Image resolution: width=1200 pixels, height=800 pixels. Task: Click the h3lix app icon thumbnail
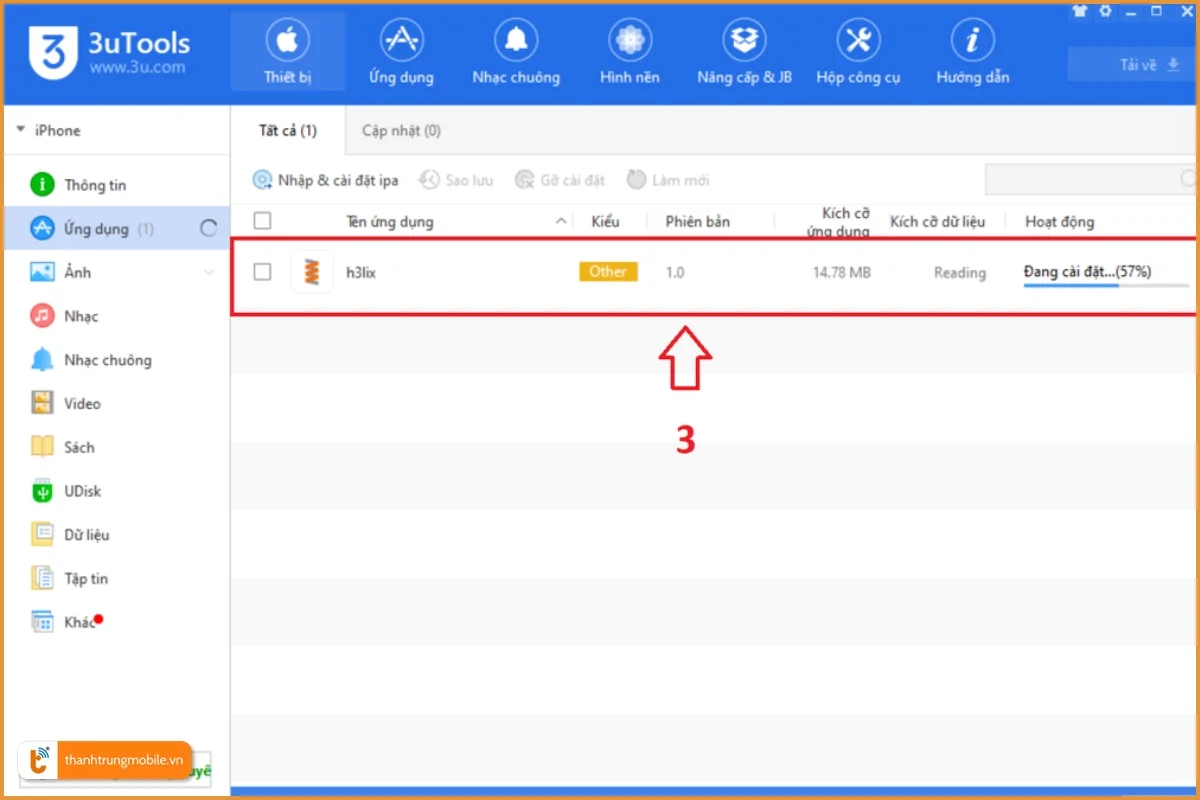coord(311,271)
